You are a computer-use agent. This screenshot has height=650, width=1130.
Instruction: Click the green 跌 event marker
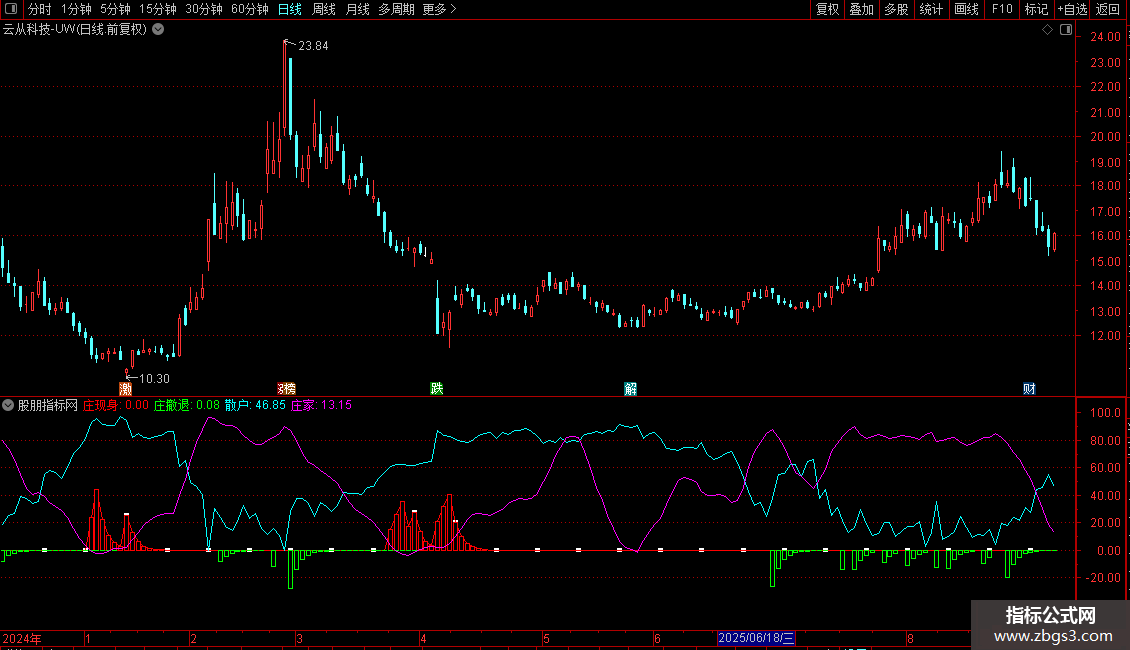tap(437, 389)
